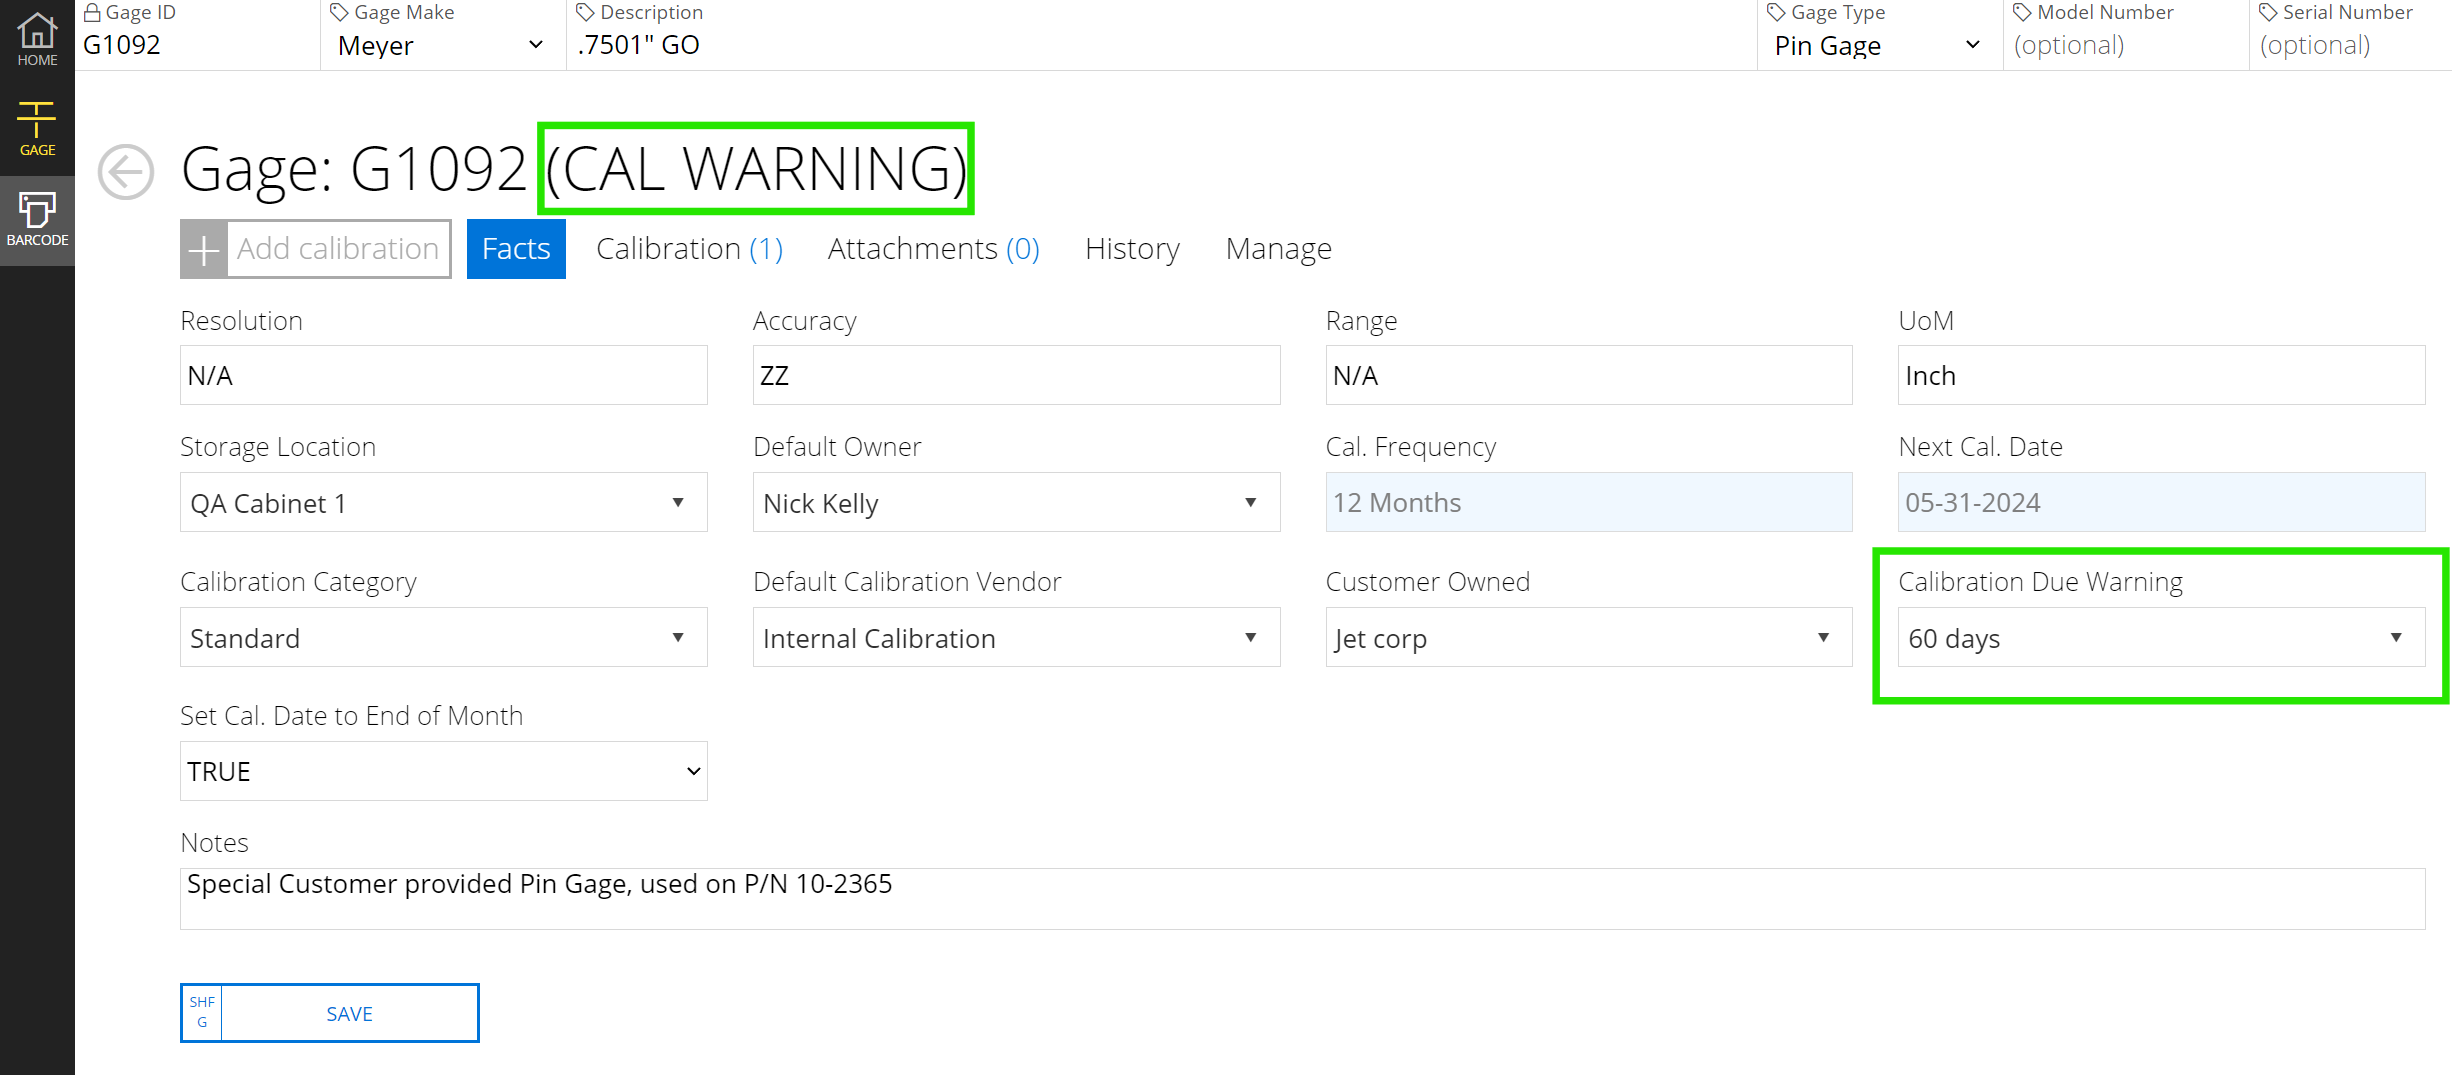The width and height of the screenshot is (2452, 1075).
Task: View the History tab
Action: pos(1132,249)
